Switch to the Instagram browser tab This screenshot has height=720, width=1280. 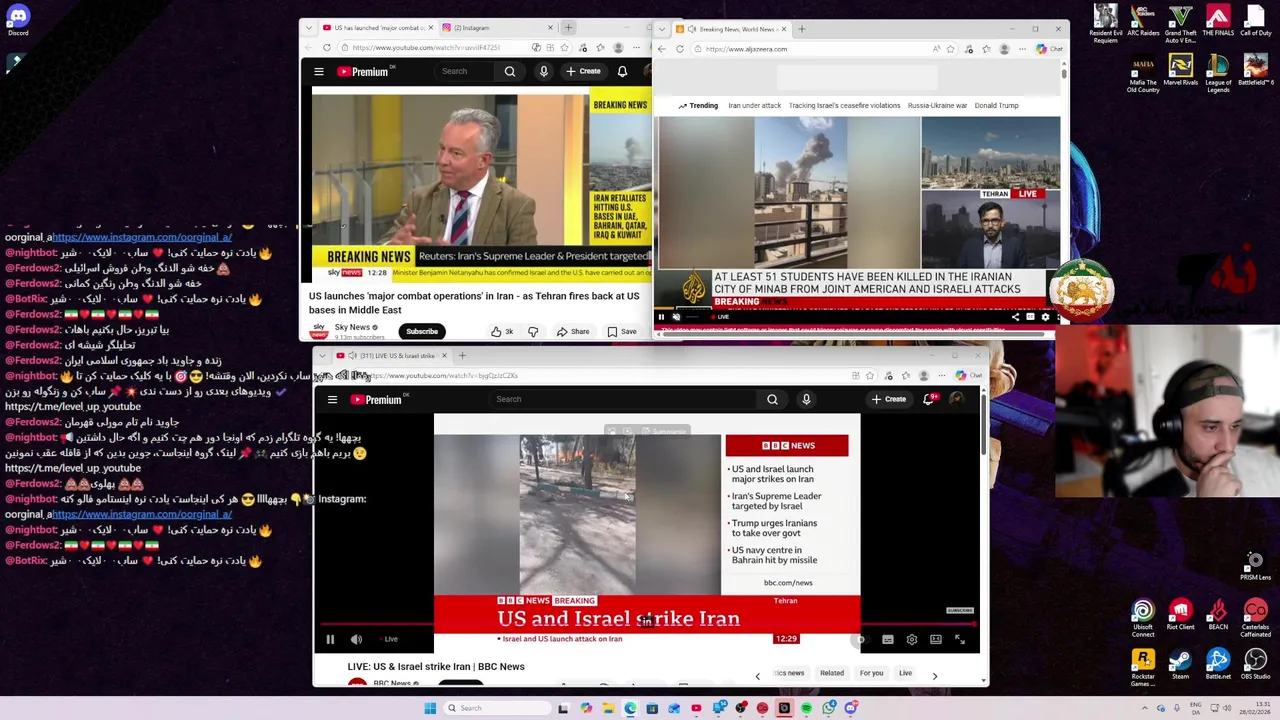point(496,28)
